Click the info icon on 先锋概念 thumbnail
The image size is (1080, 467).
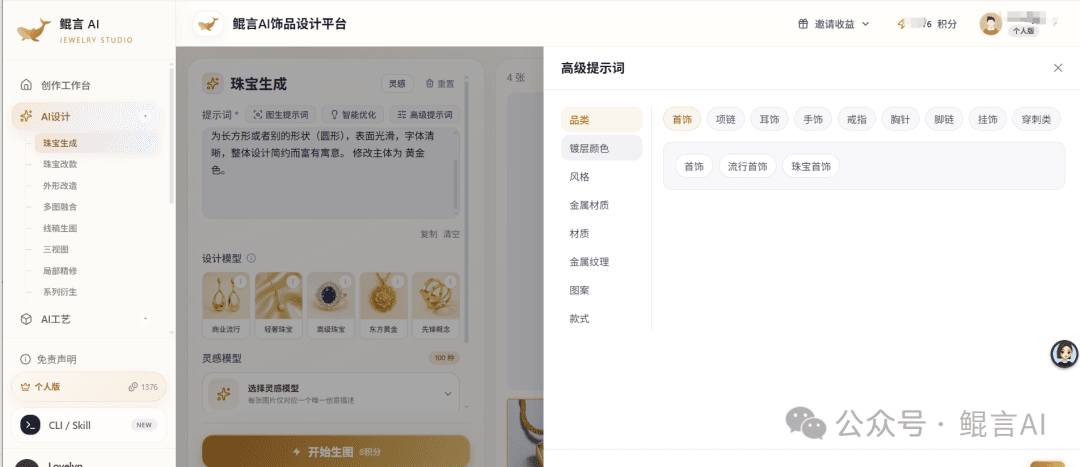(x=450, y=282)
